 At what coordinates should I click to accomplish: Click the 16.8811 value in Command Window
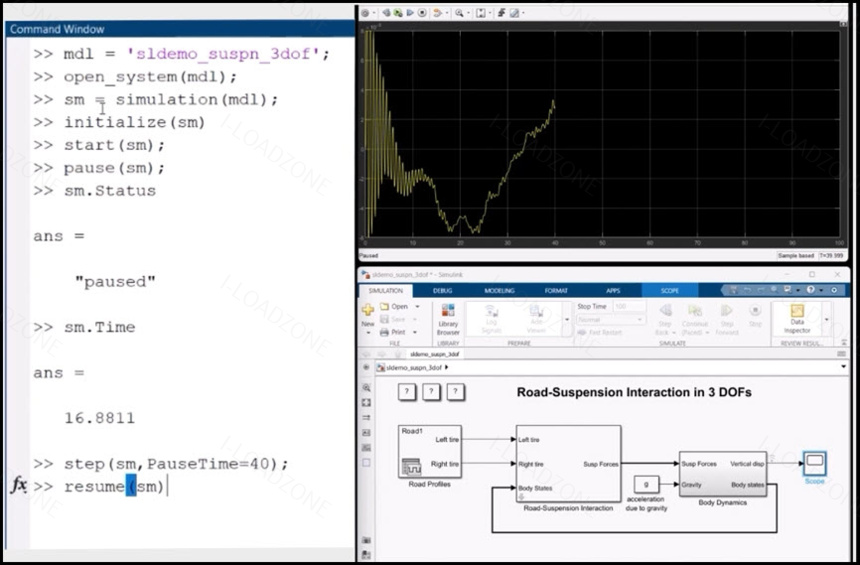point(99,418)
